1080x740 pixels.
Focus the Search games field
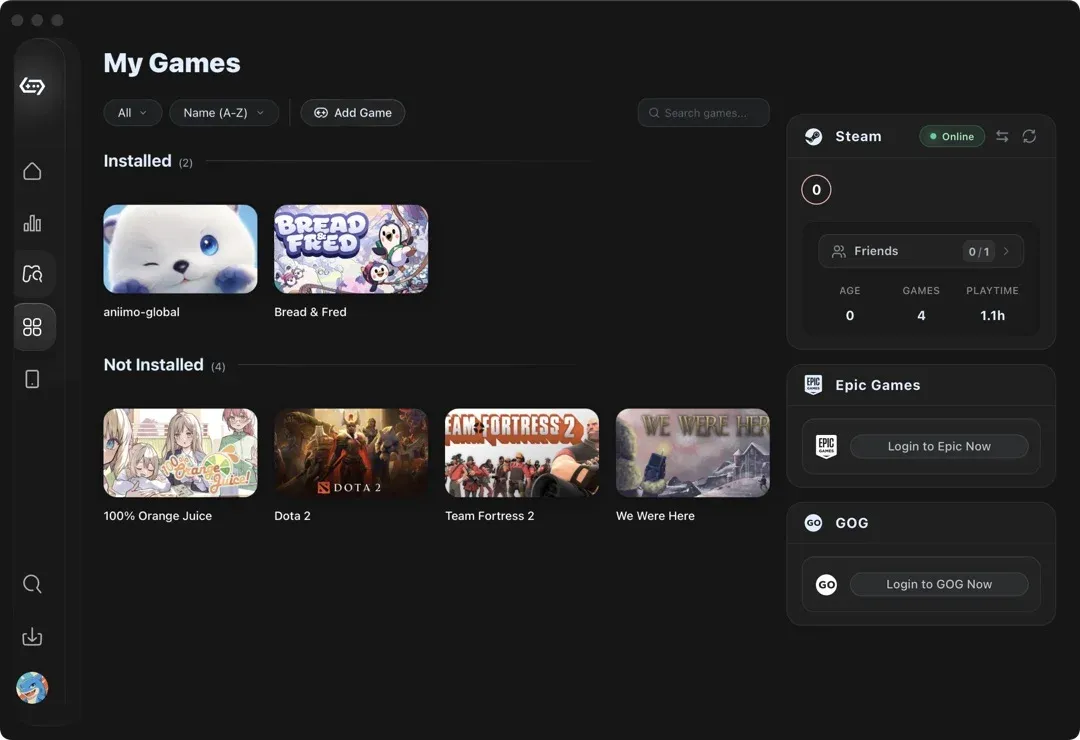point(703,113)
